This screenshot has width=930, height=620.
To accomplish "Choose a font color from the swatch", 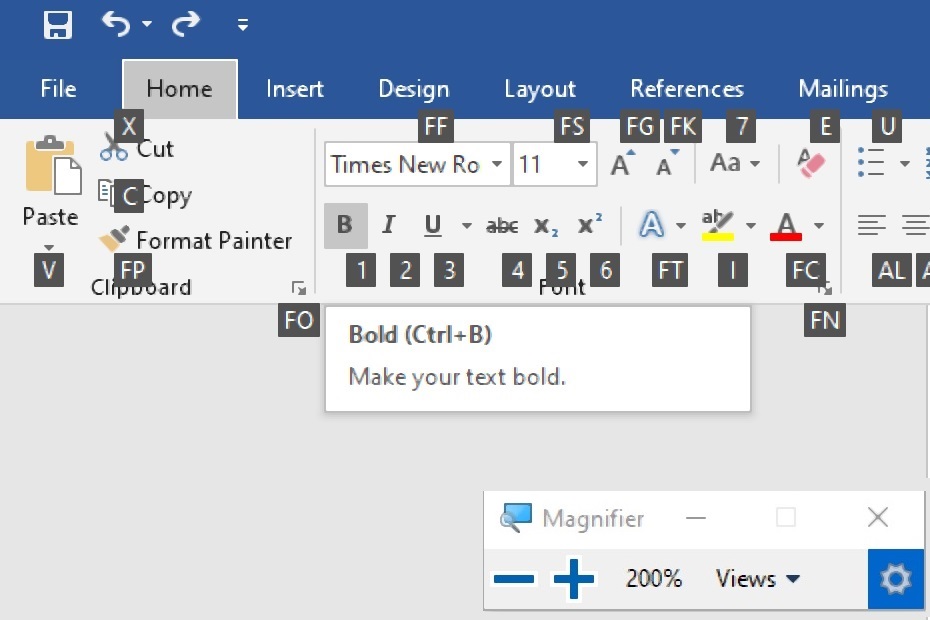I will click(x=787, y=226).
